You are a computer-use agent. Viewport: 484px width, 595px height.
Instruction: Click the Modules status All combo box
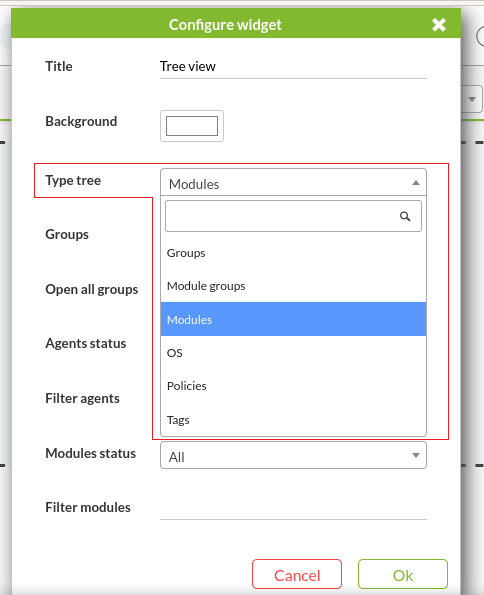click(293, 455)
